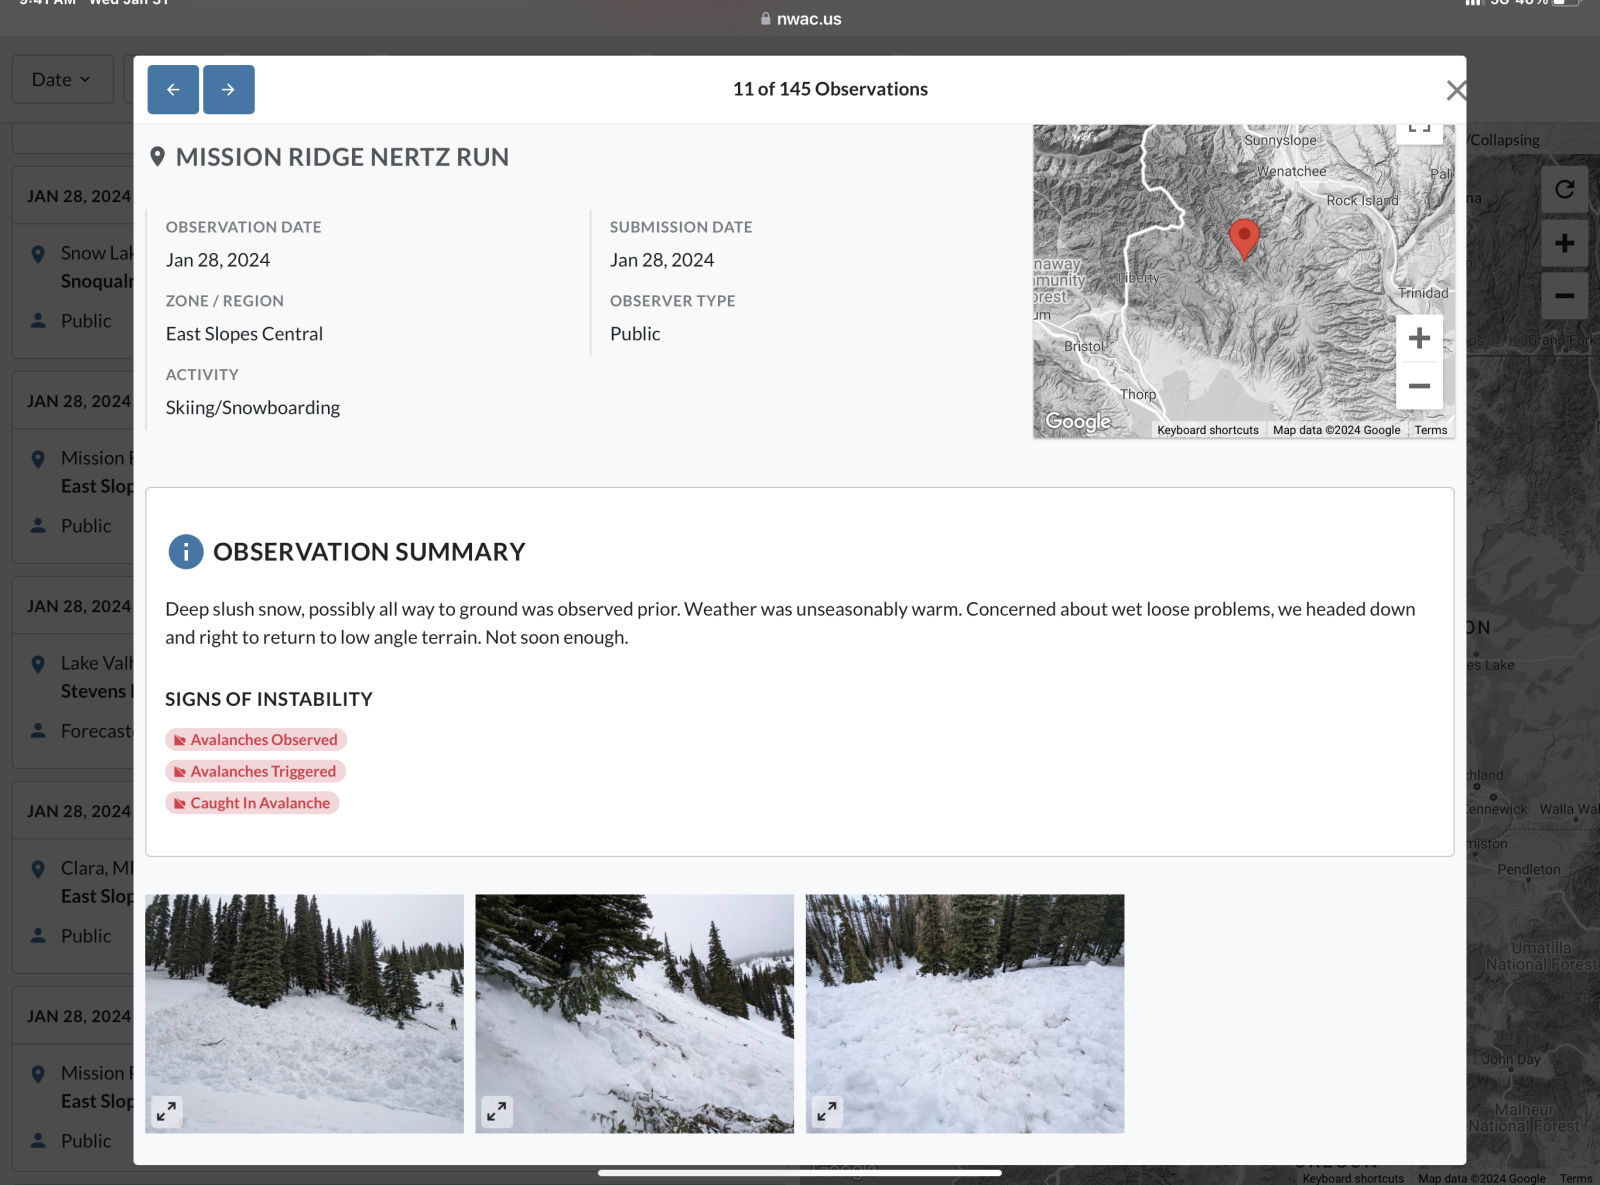Zoom in on the observation mini map
This screenshot has width=1600, height=1185.
(x=1418, y=338)
